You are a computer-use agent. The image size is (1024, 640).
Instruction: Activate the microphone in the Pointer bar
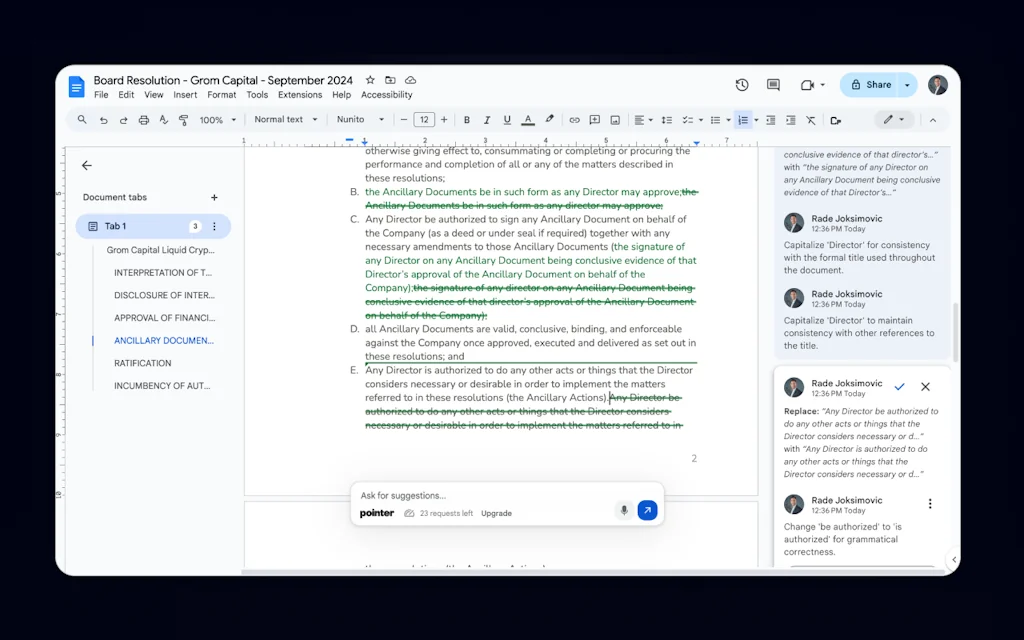point(624,510)
